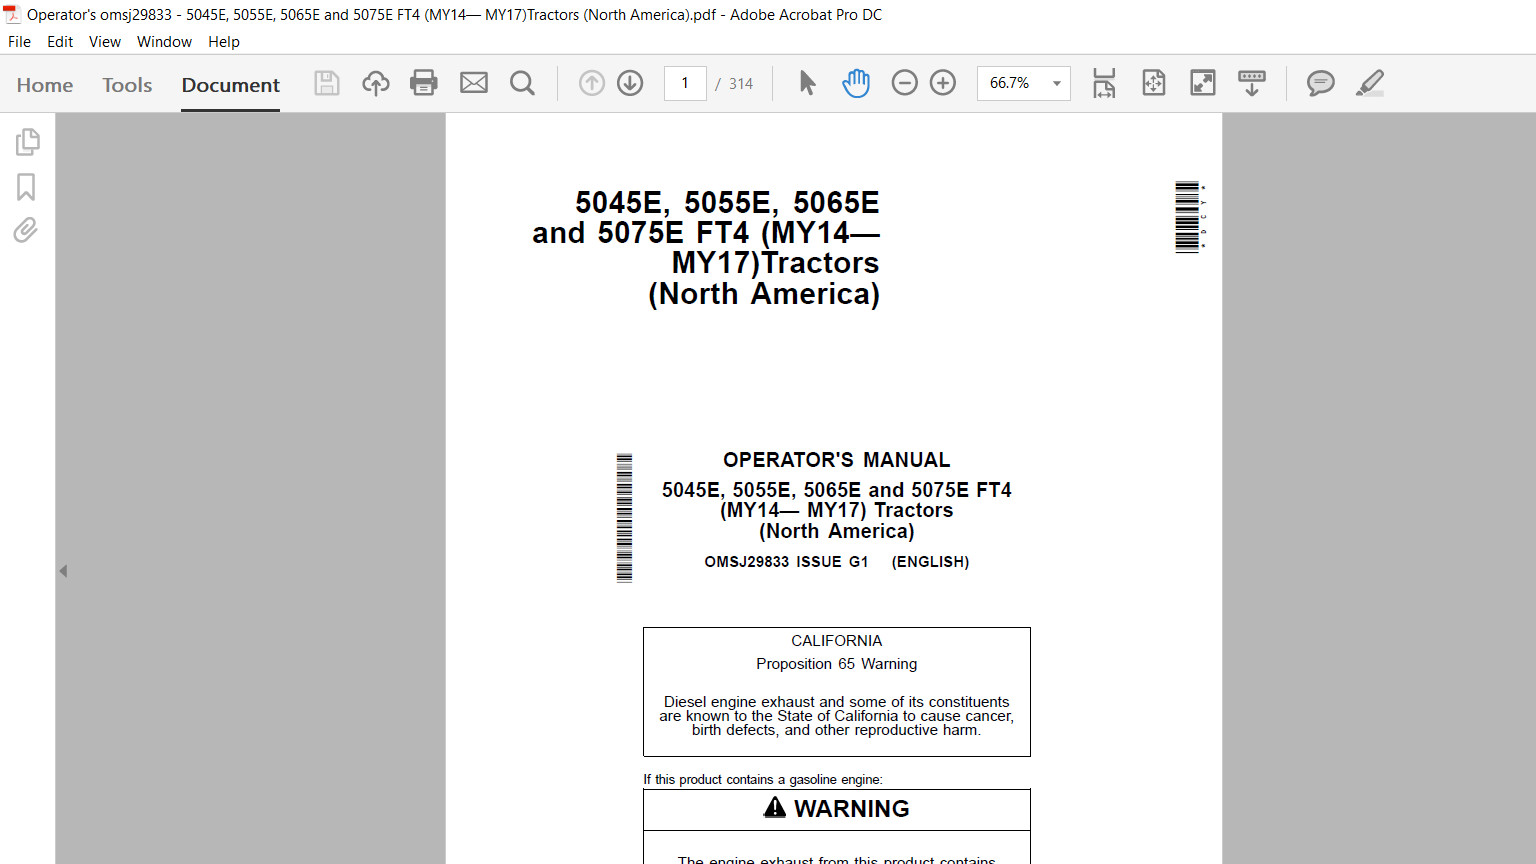Click the fit one full page icon
The image size is (1536, 864).
[1154, 83]
